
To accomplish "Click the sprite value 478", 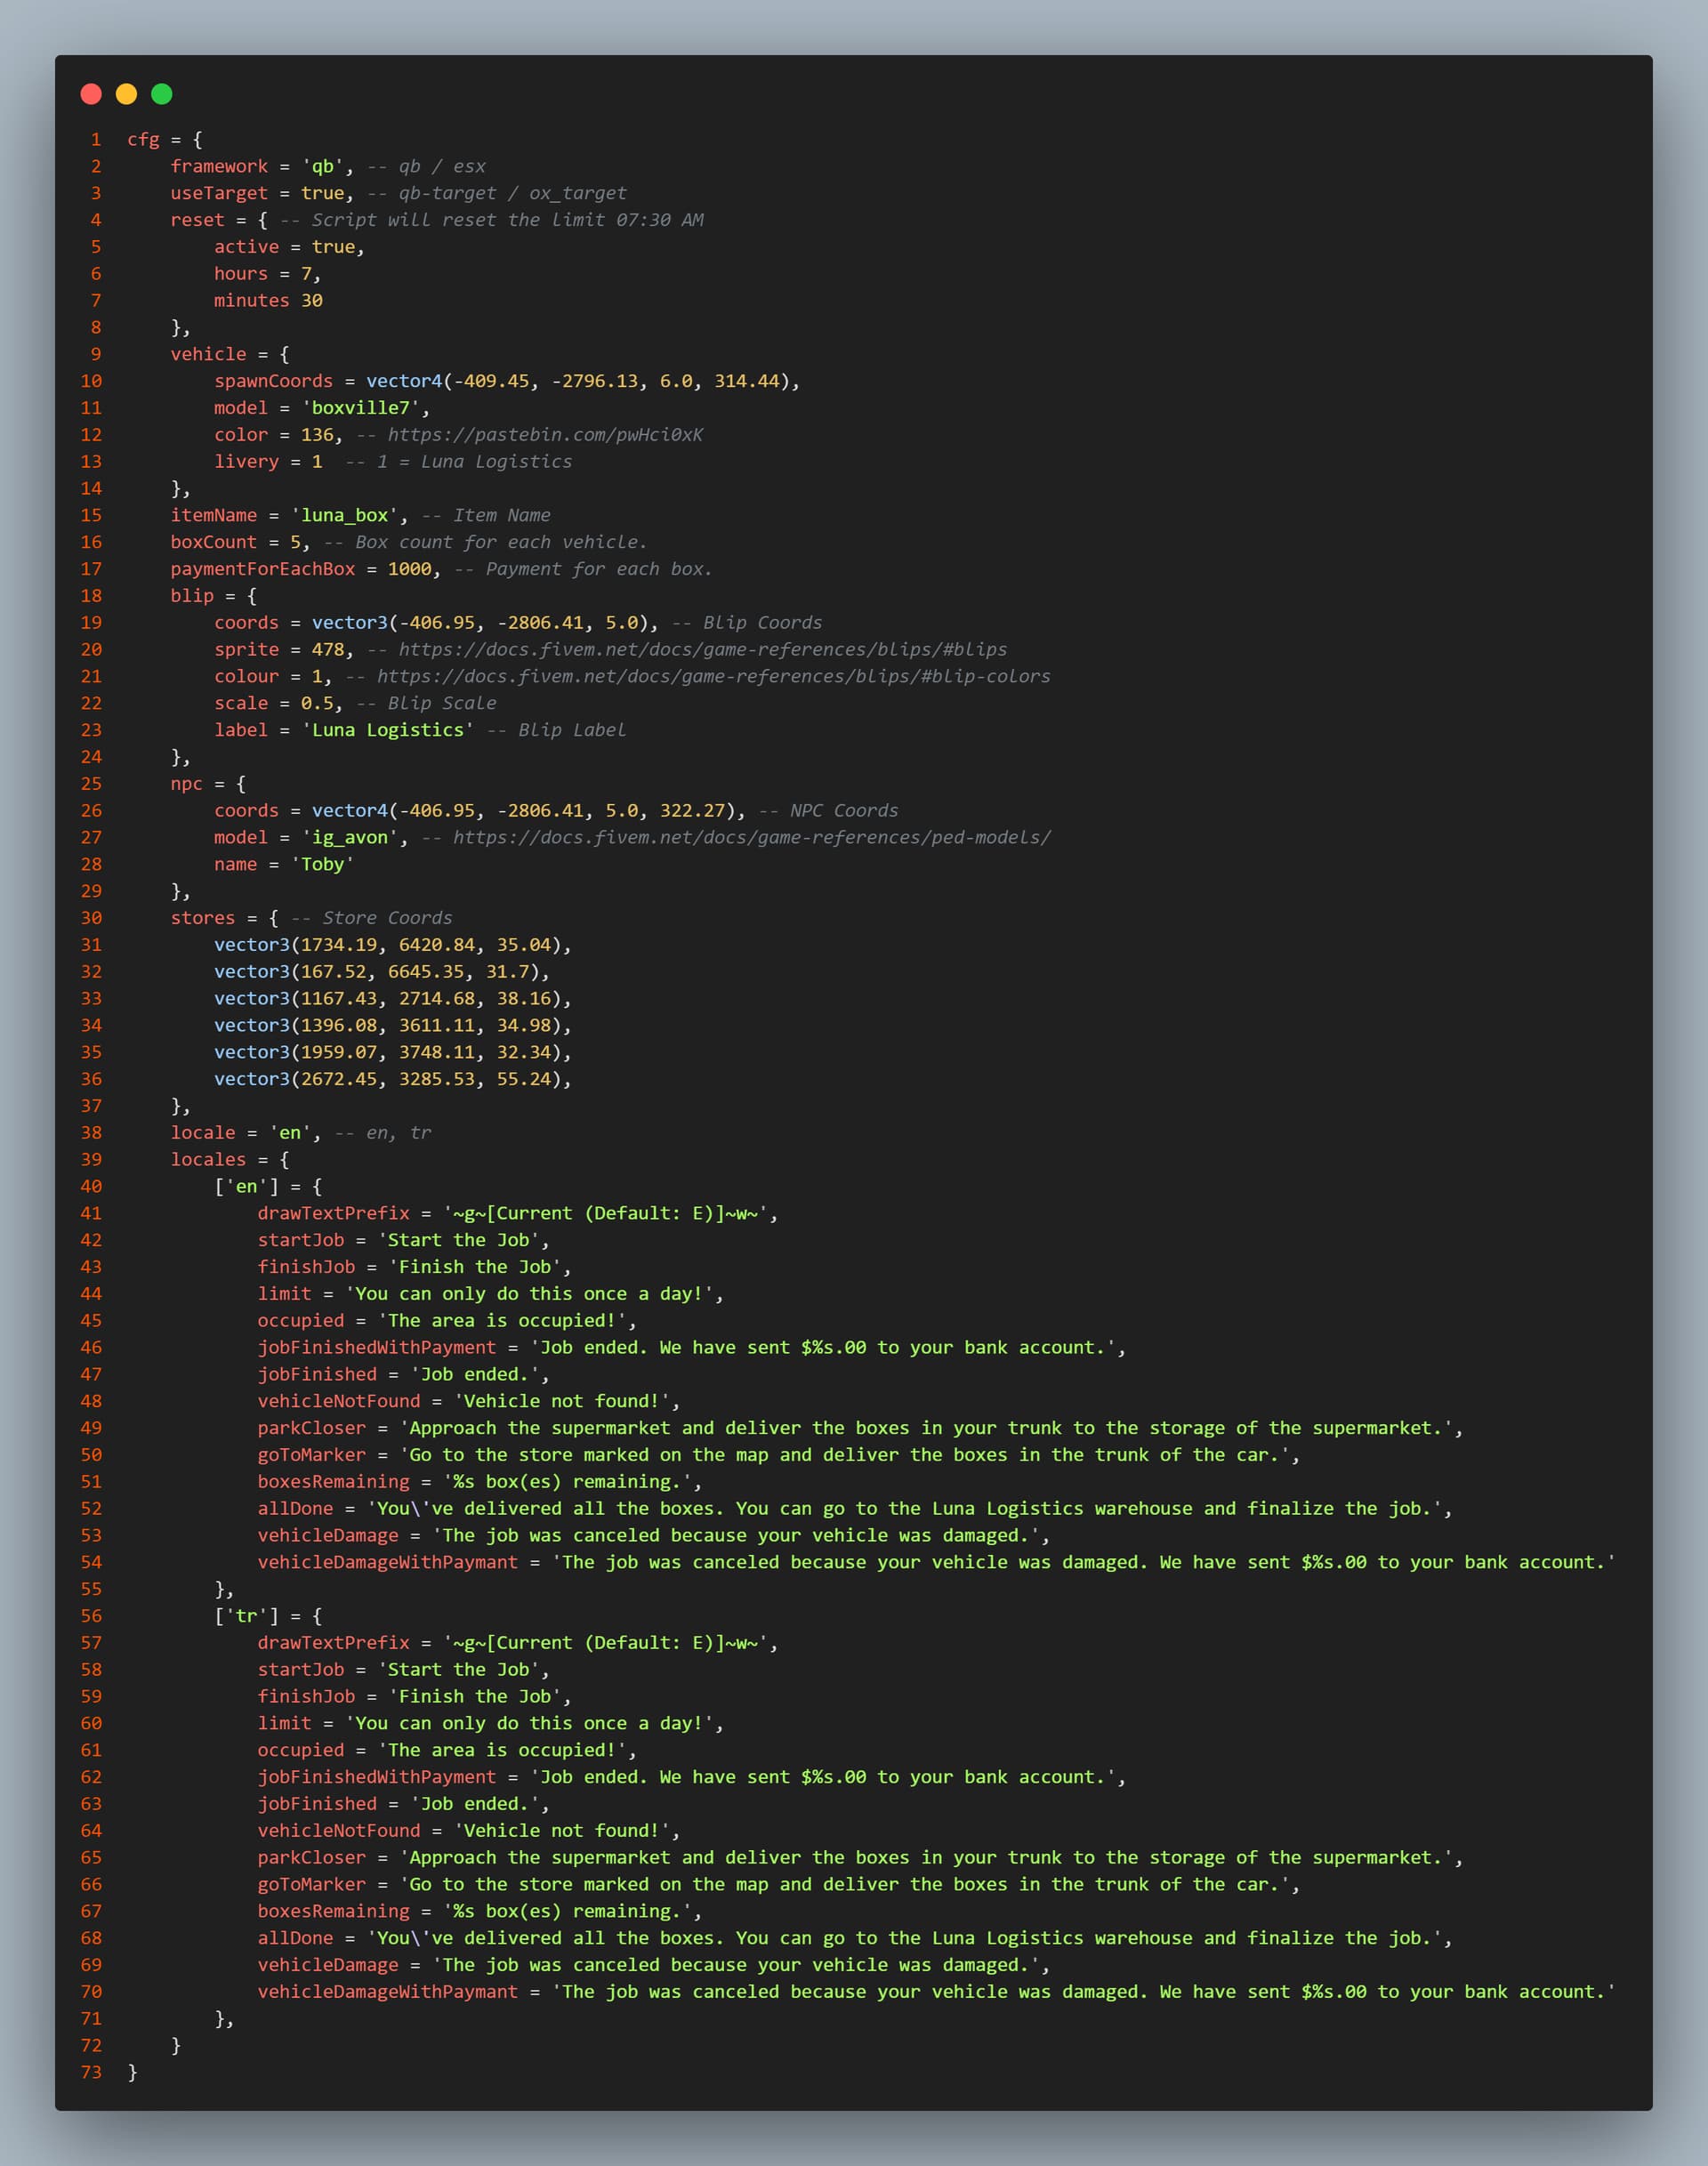I will point(328,649).
